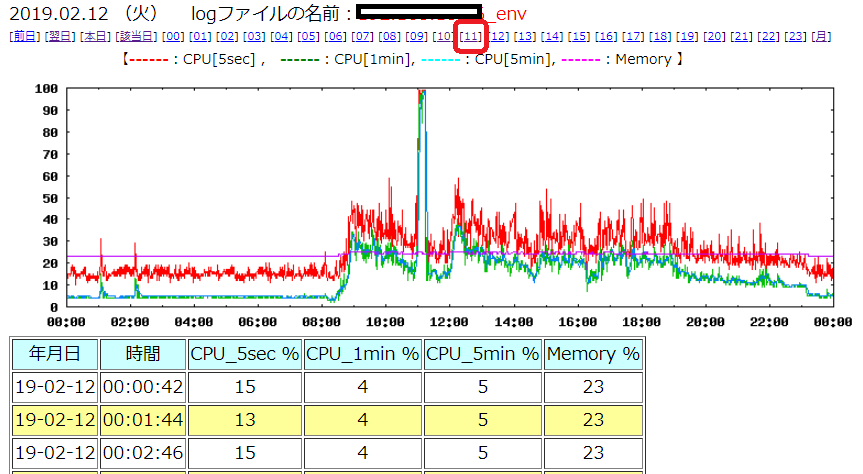Select hour link [14]

(x=552, y=36)
